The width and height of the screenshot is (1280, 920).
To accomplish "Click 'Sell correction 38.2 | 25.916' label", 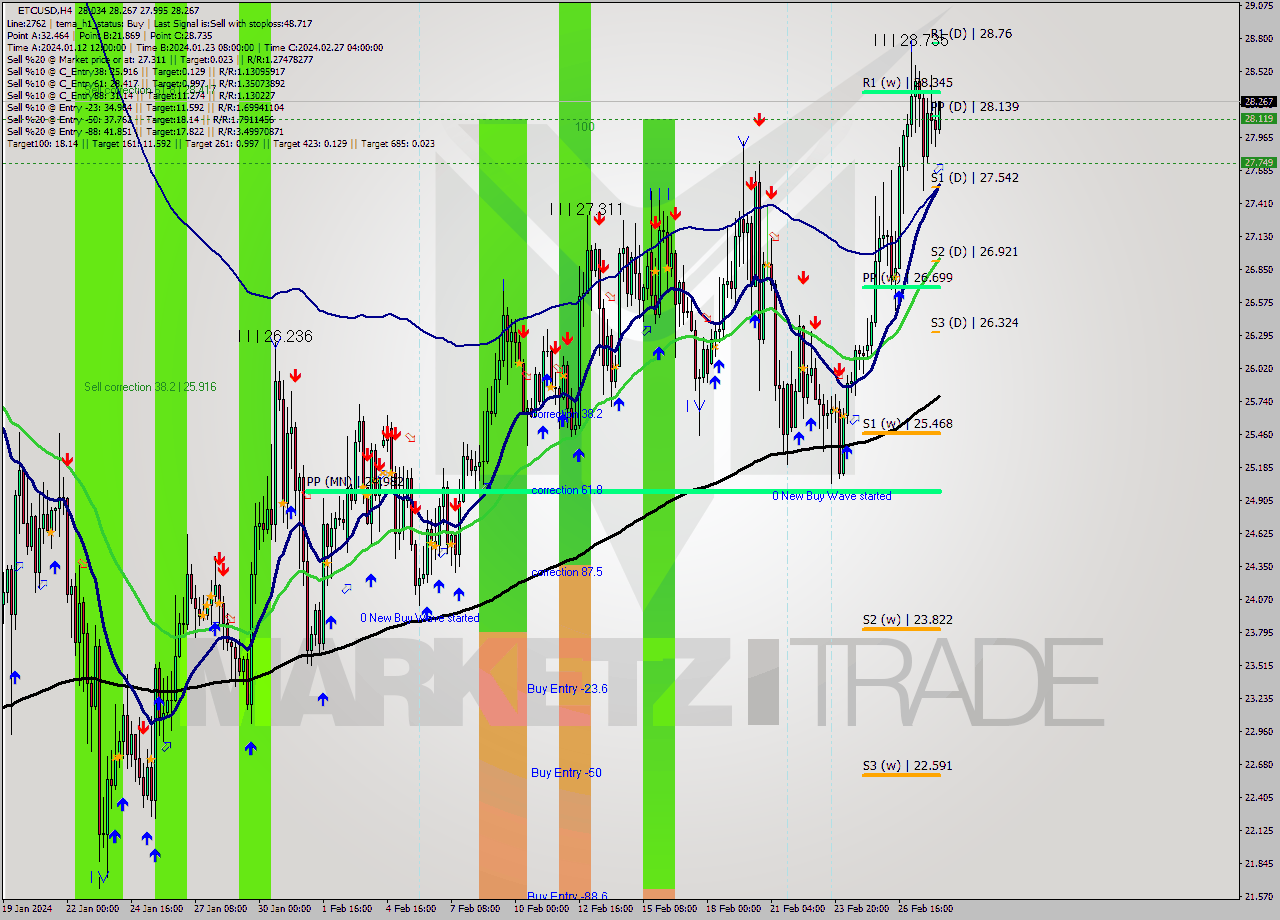I will [150, 387].
